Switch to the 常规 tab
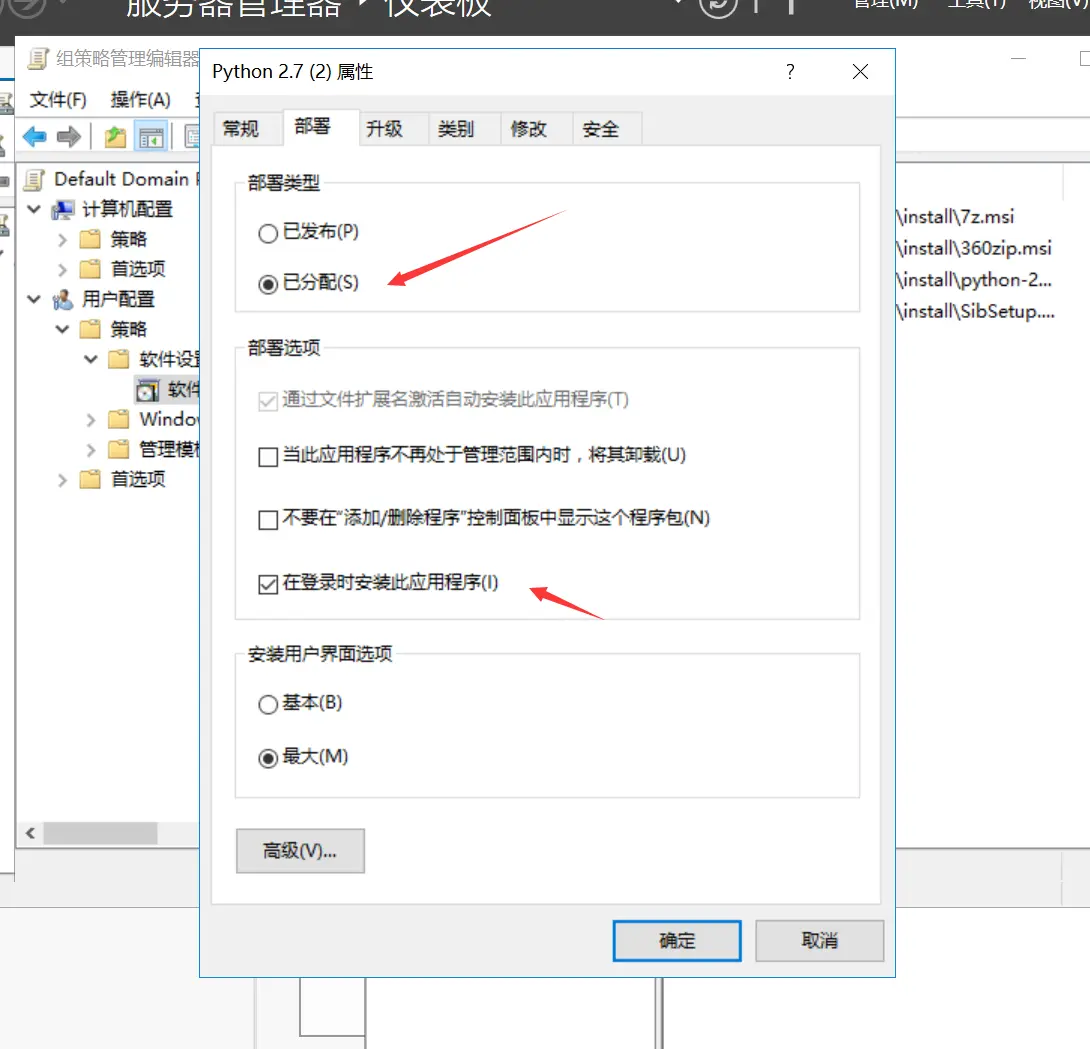 pyautogui.click(x=248, y=129)
